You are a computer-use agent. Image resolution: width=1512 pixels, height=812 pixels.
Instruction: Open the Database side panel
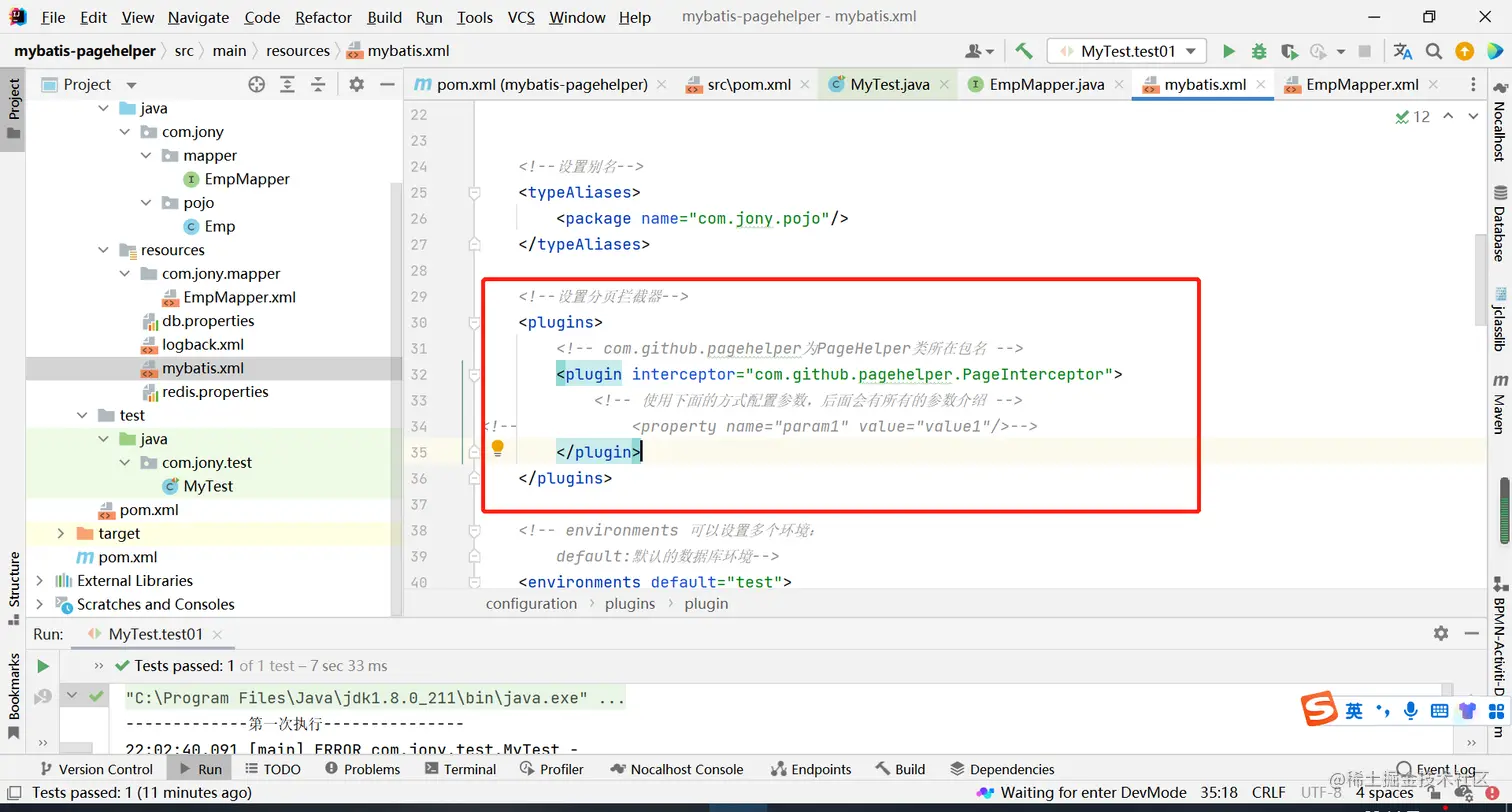(1500, 222)
